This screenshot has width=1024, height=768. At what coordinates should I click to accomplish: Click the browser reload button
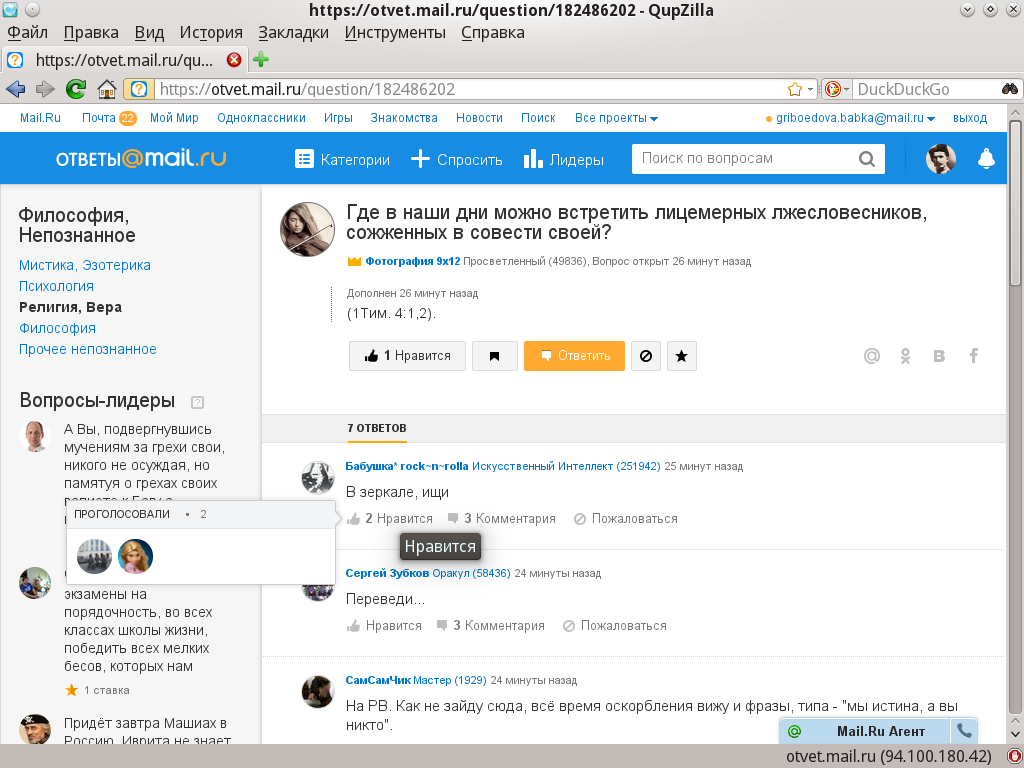(75, 89)
